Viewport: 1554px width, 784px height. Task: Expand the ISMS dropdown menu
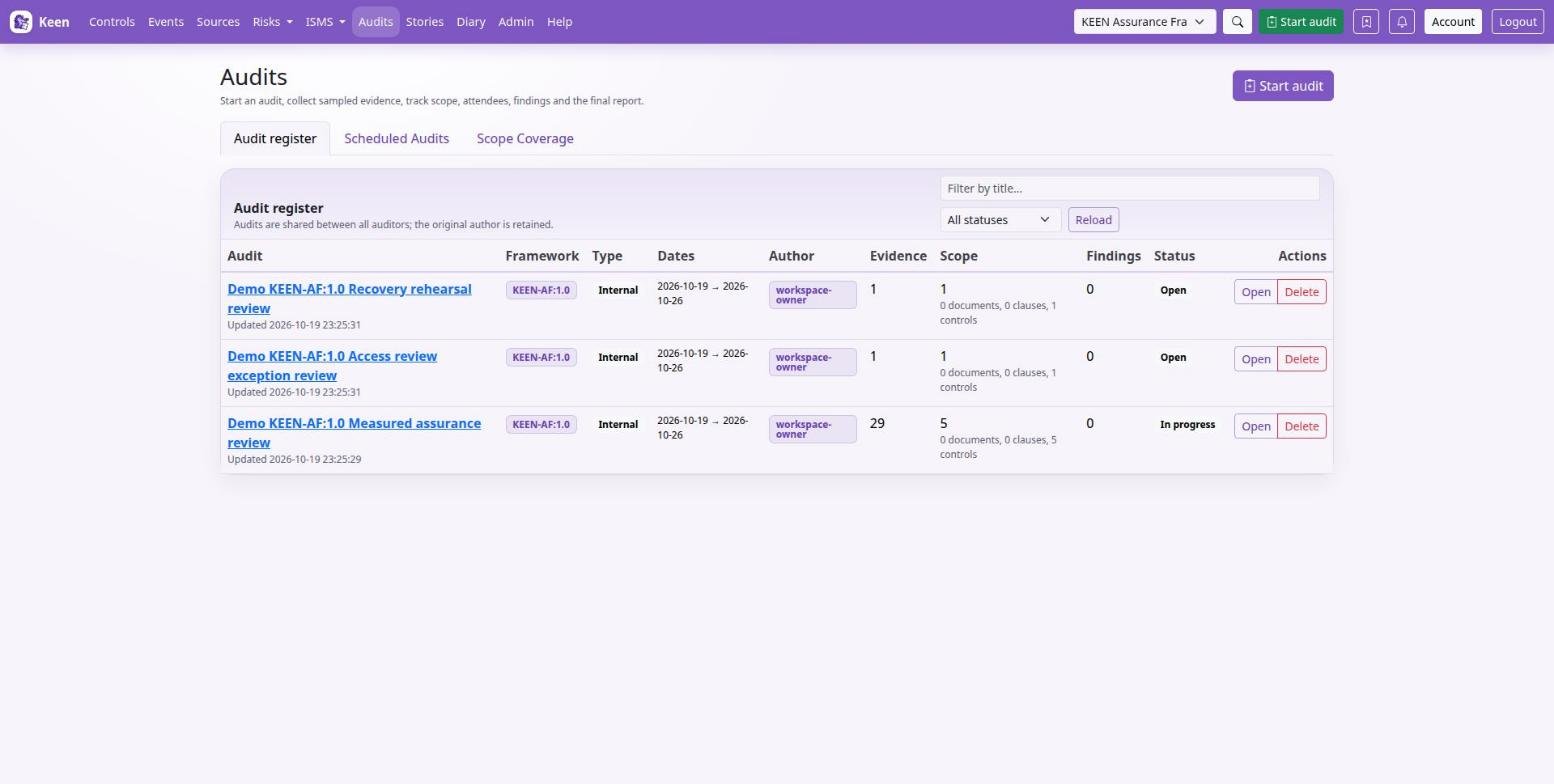[x=325, y=22]
